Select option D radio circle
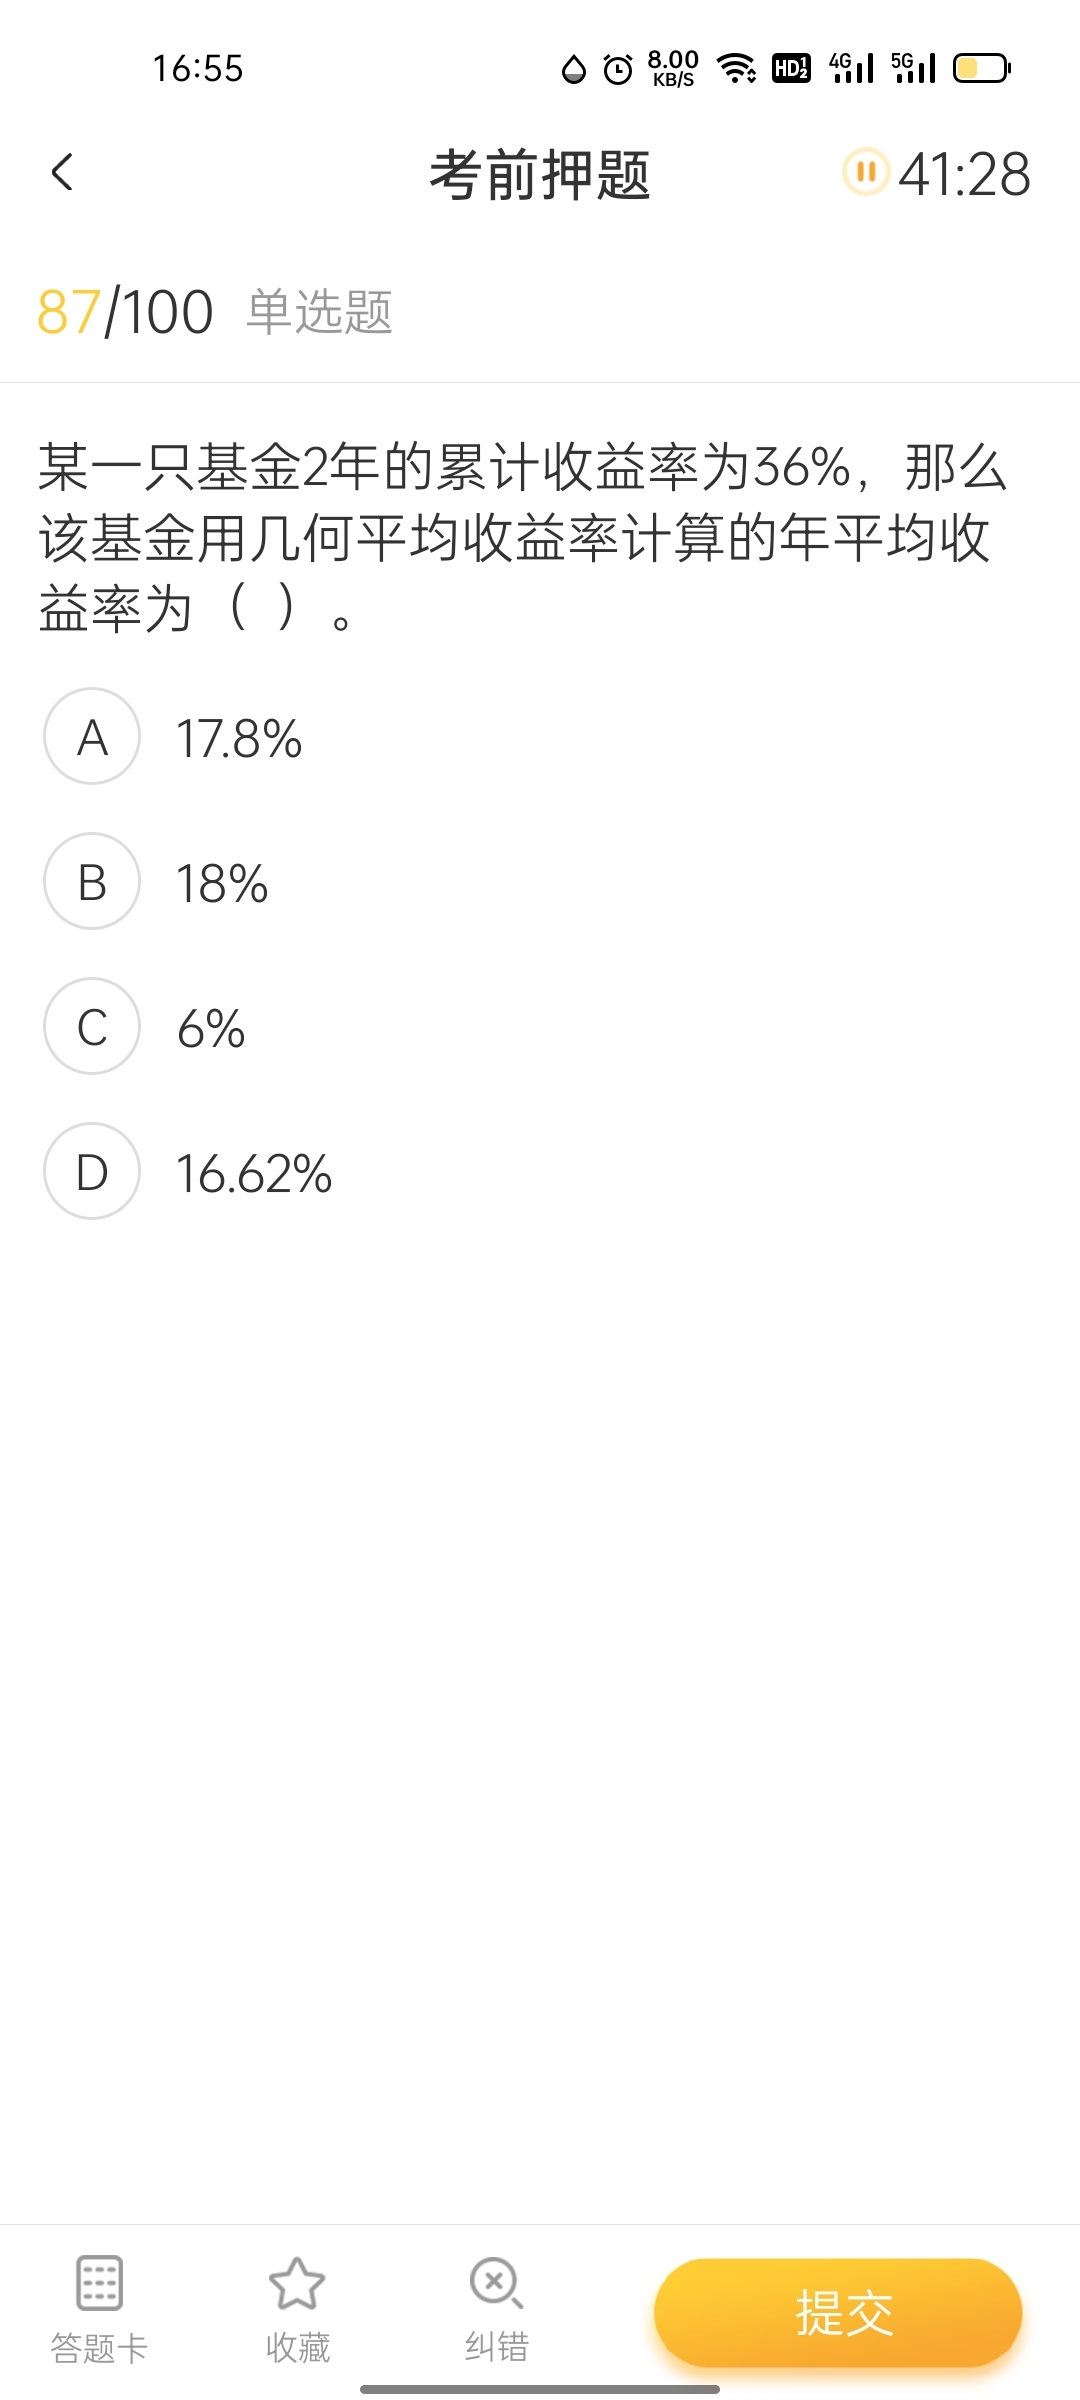This screenshot has height=2400, width=1080. tap(92, 1172)
